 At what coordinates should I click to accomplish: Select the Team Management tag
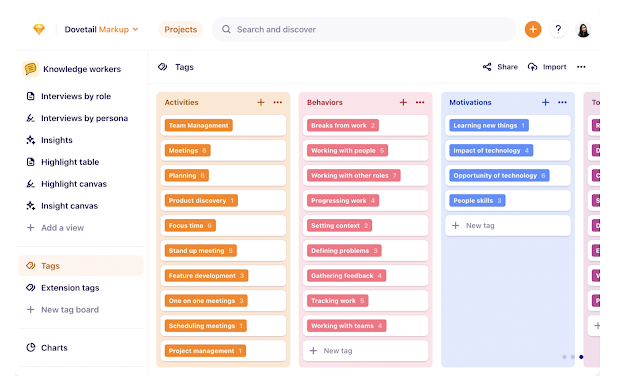[198, 125]
